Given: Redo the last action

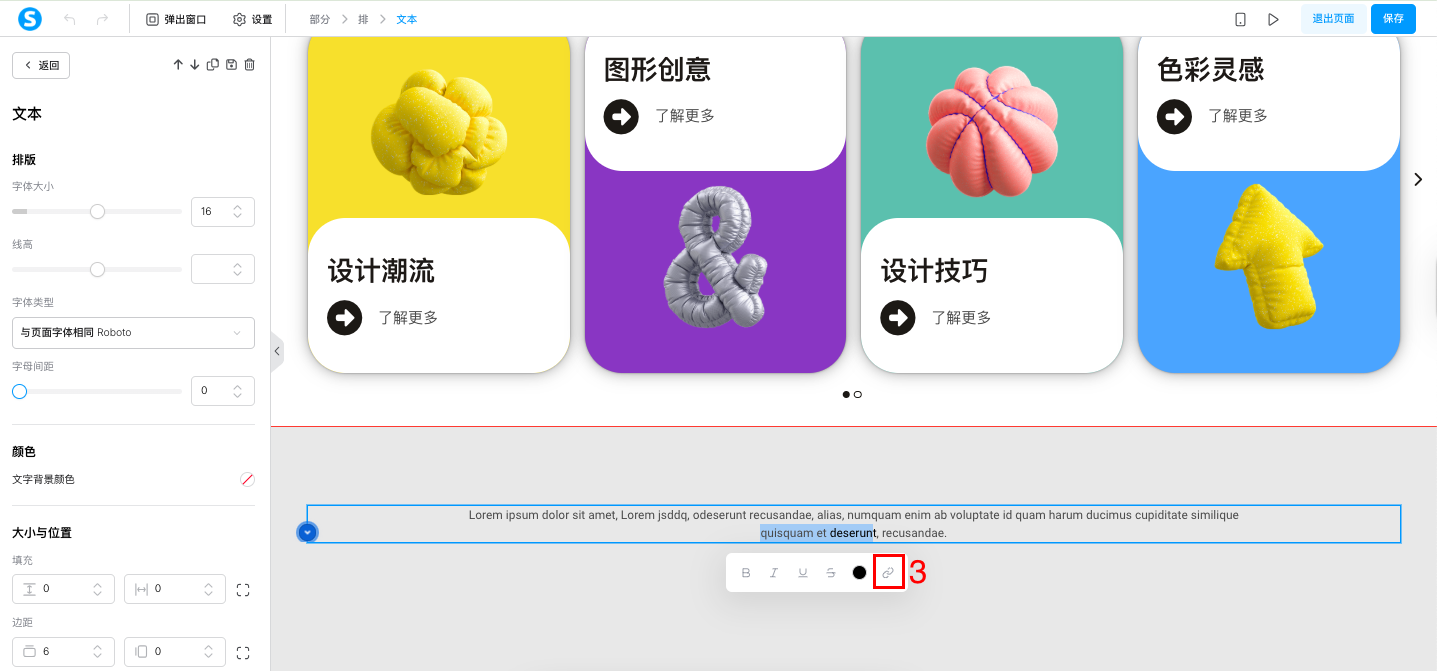Looking at the screenshot, I should click(102, 19).
